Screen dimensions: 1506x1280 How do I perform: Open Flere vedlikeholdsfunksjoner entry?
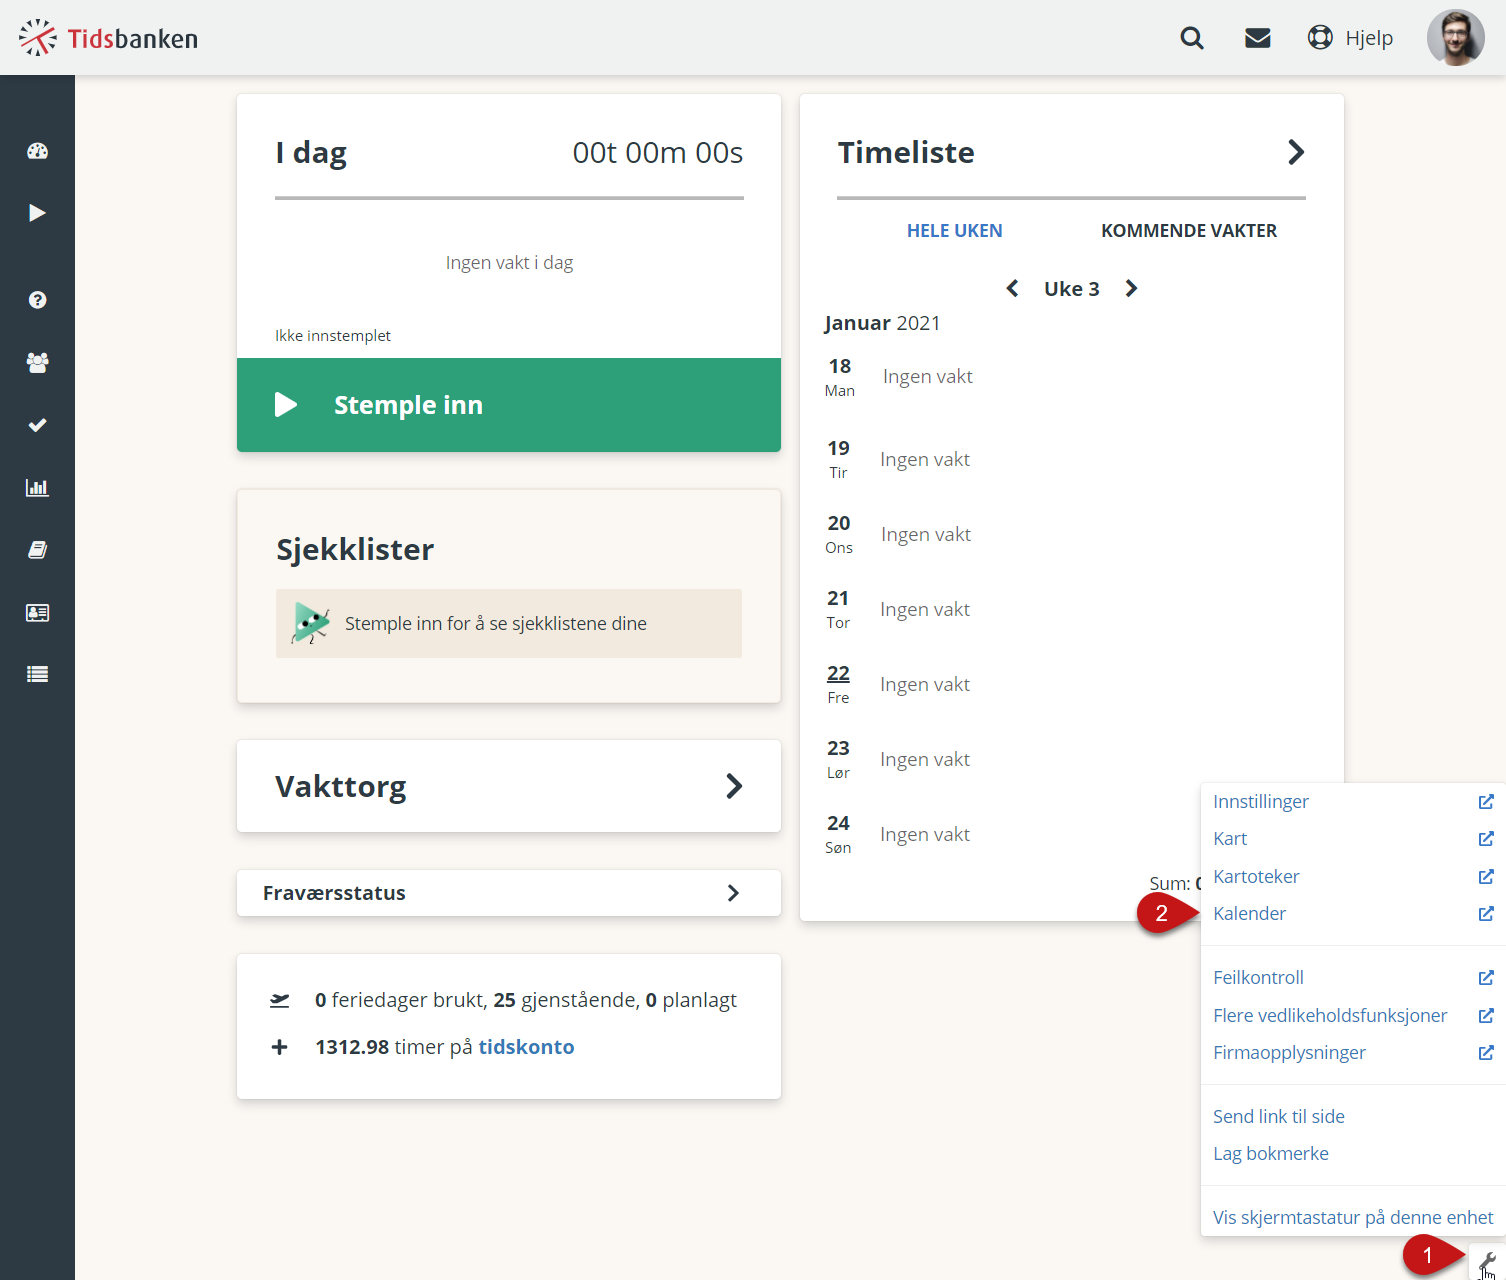1330,1015
